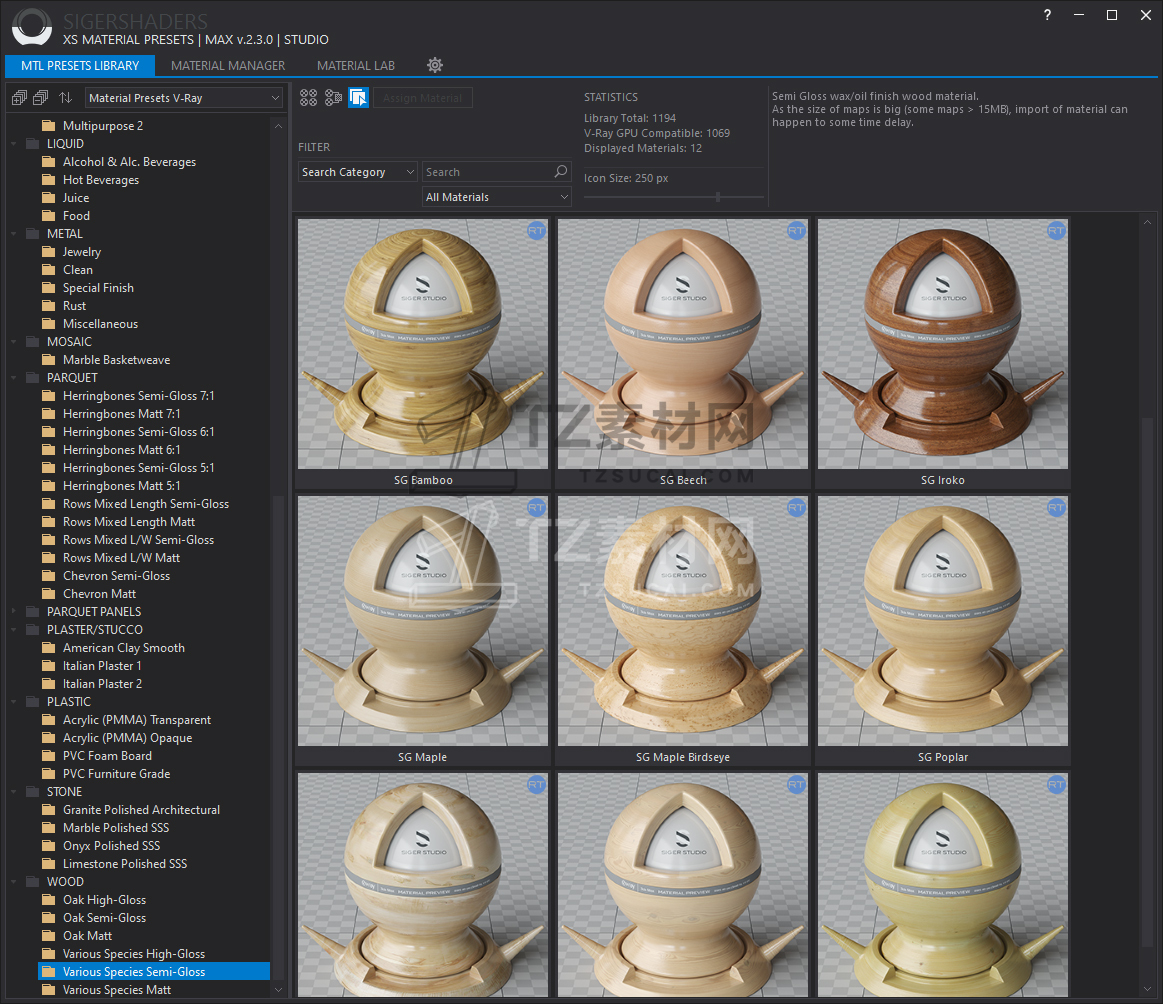Click the search magnifier icon
Image resolution: width=1163 pixels, height=1004 pixels.
coord(561,171)
